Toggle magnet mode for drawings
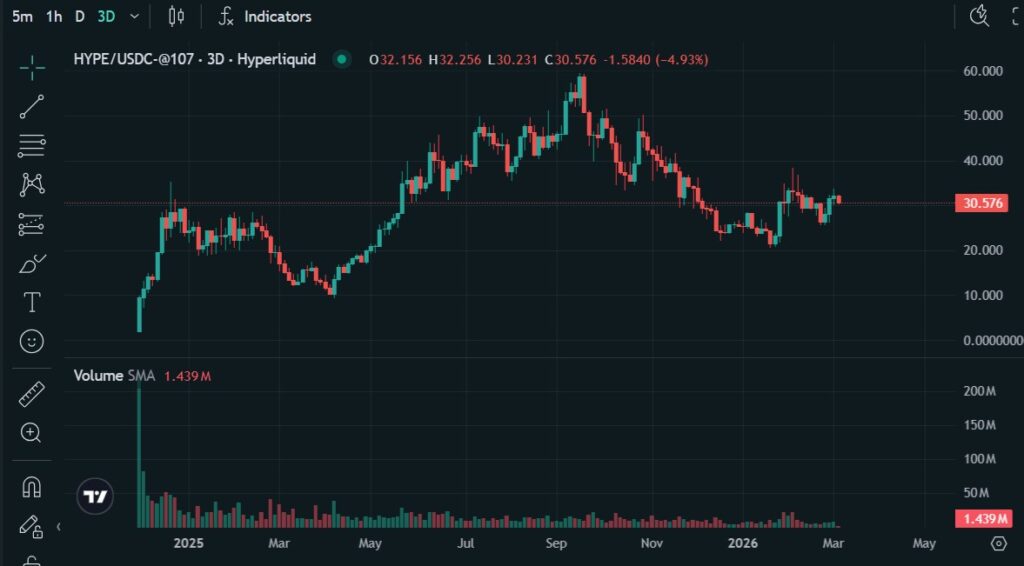The width and height of the screenshot is (1024, 566). [32, 487]
